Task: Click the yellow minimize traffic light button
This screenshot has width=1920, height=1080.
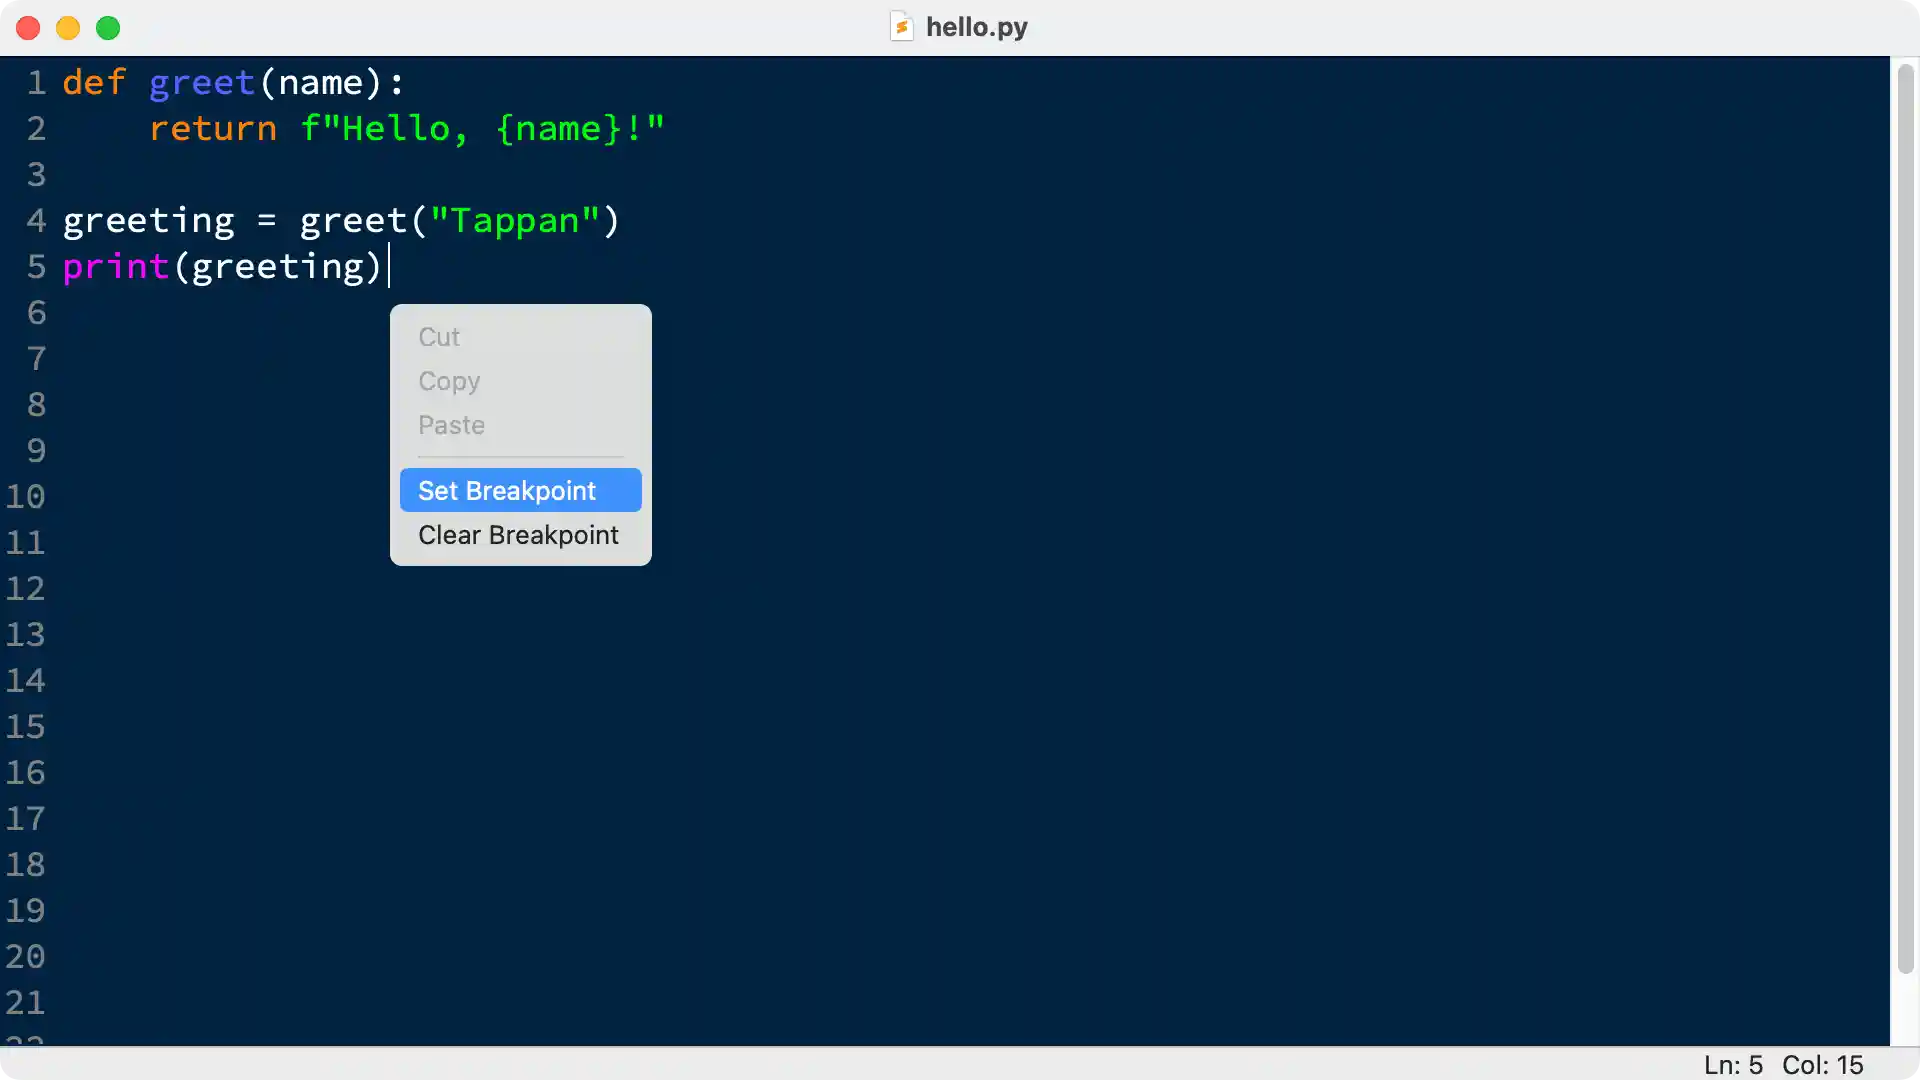Action: [67, 28]
